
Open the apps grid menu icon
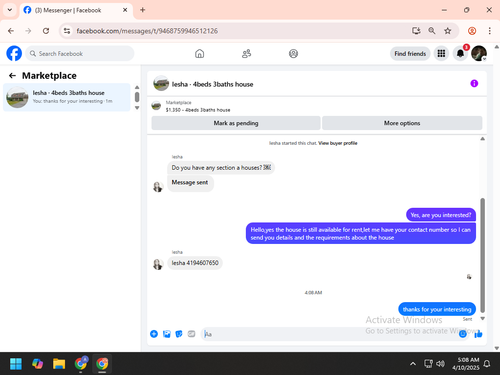tap(441, 53)
